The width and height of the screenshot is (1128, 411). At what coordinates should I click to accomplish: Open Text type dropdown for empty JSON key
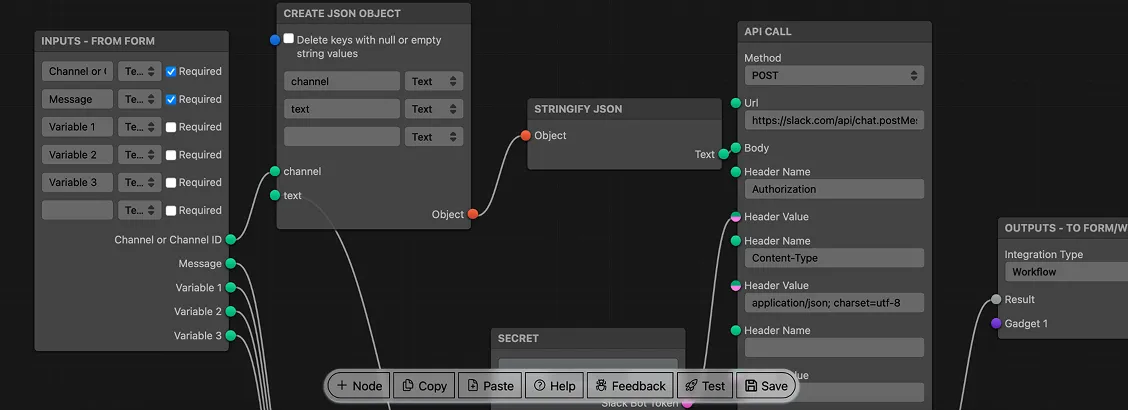pyautogui.click(x=434, y=137)
